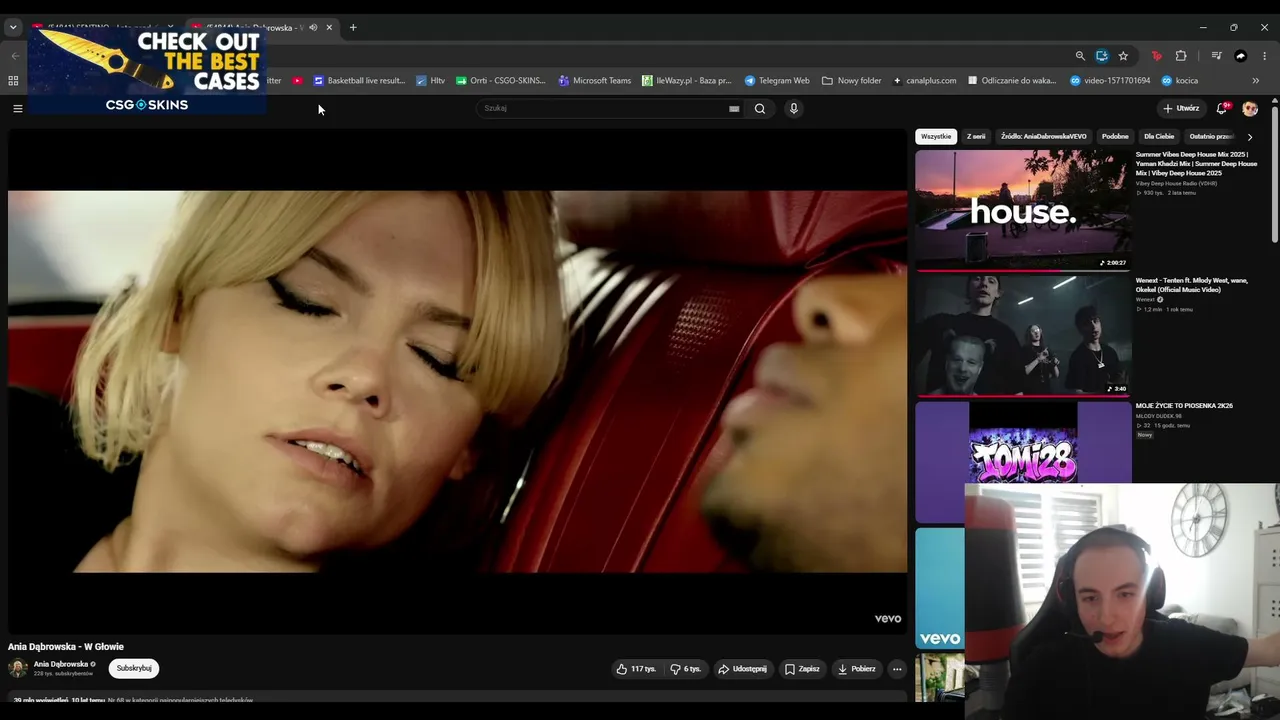
Task: Open the canalplus.com bookmark
Action: (x=925, y=81)
